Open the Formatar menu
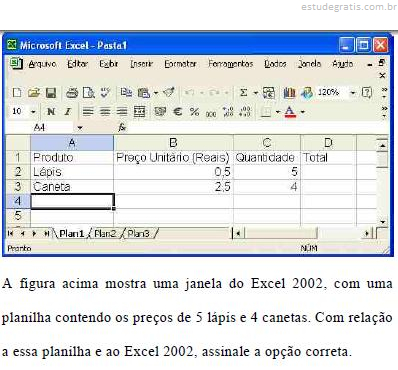This screenshot has height=370, width=398. click(x=180, y=63)
